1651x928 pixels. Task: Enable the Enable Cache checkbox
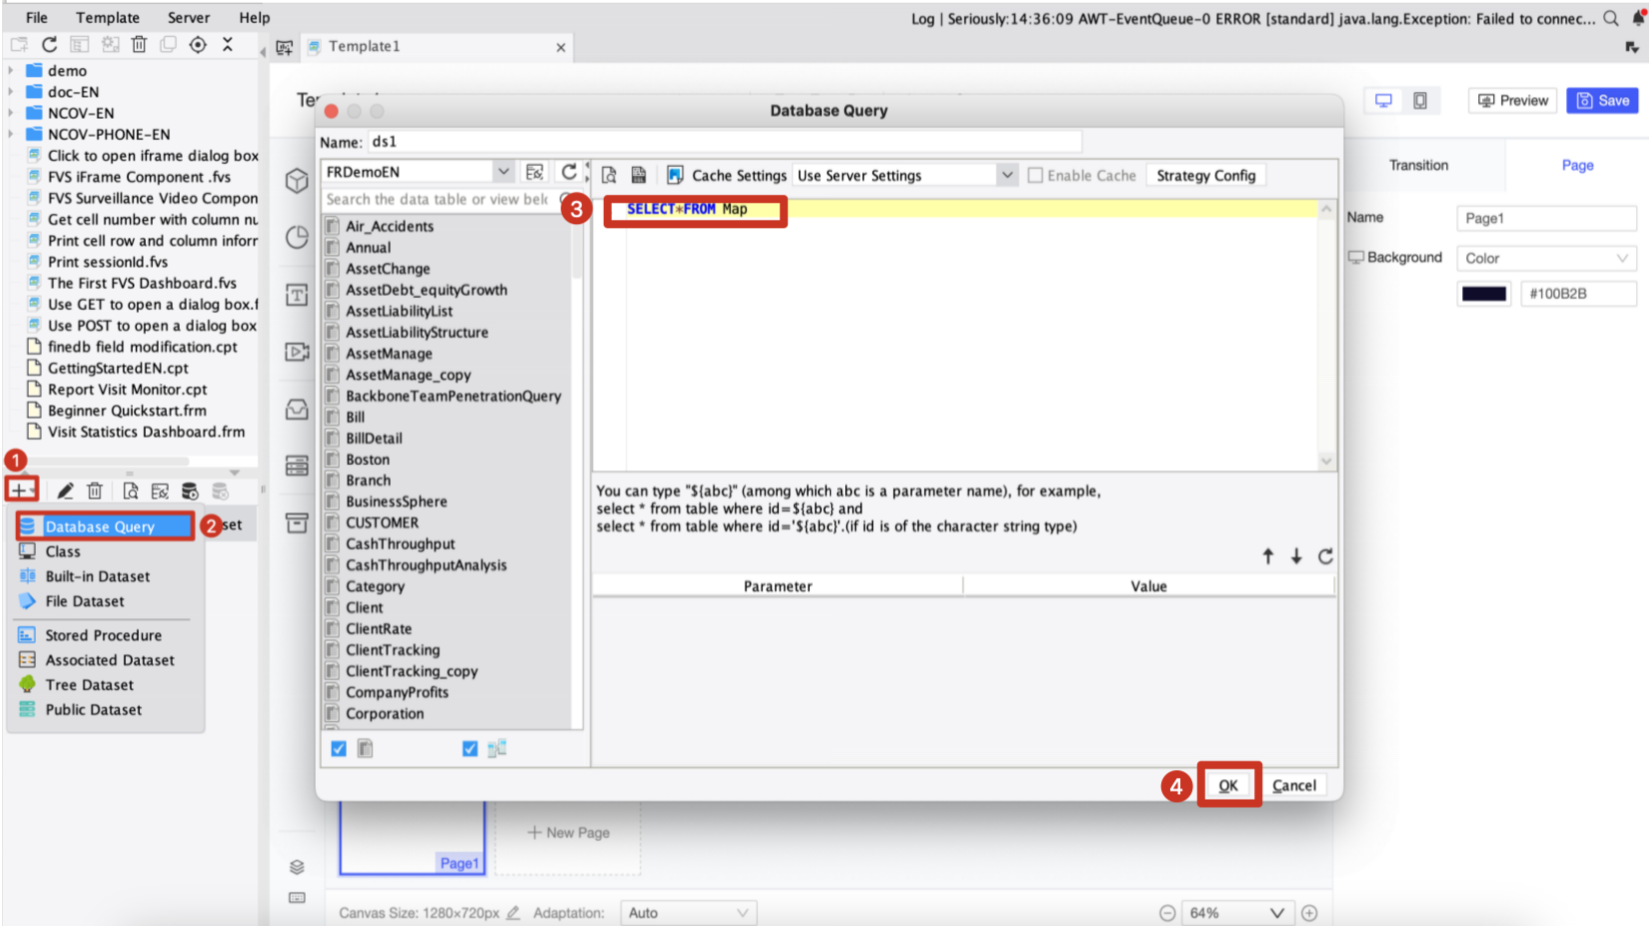point(1036,174)
